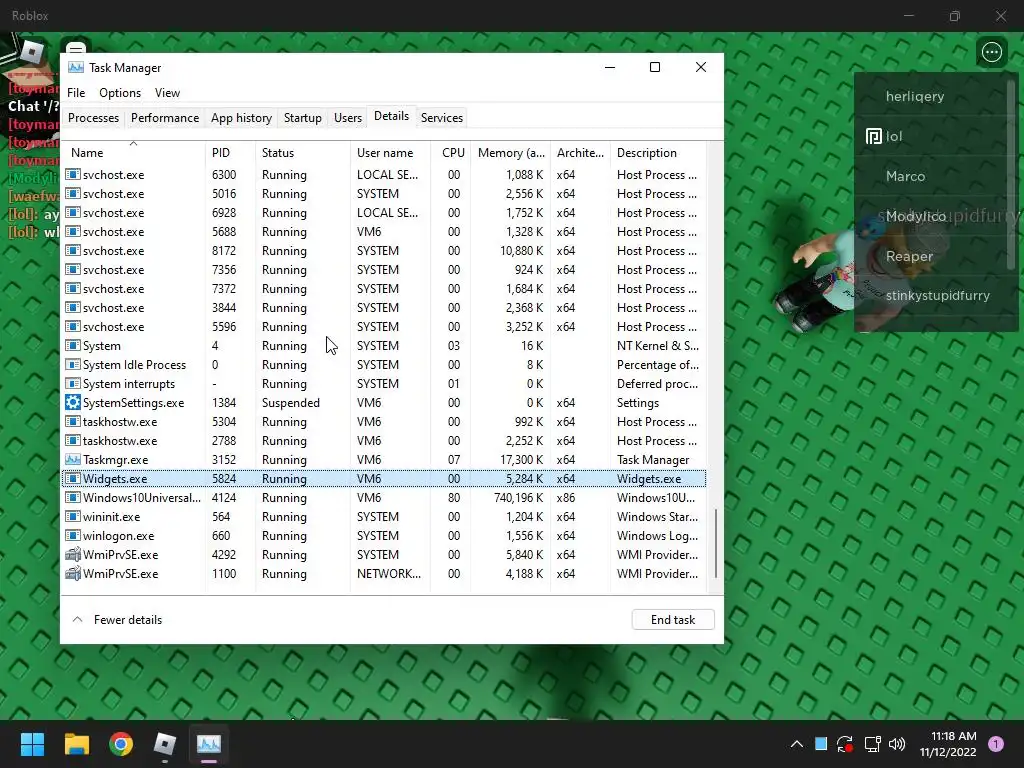
Task: Sort by the CPU column header
Action: [x=451, y=152]
